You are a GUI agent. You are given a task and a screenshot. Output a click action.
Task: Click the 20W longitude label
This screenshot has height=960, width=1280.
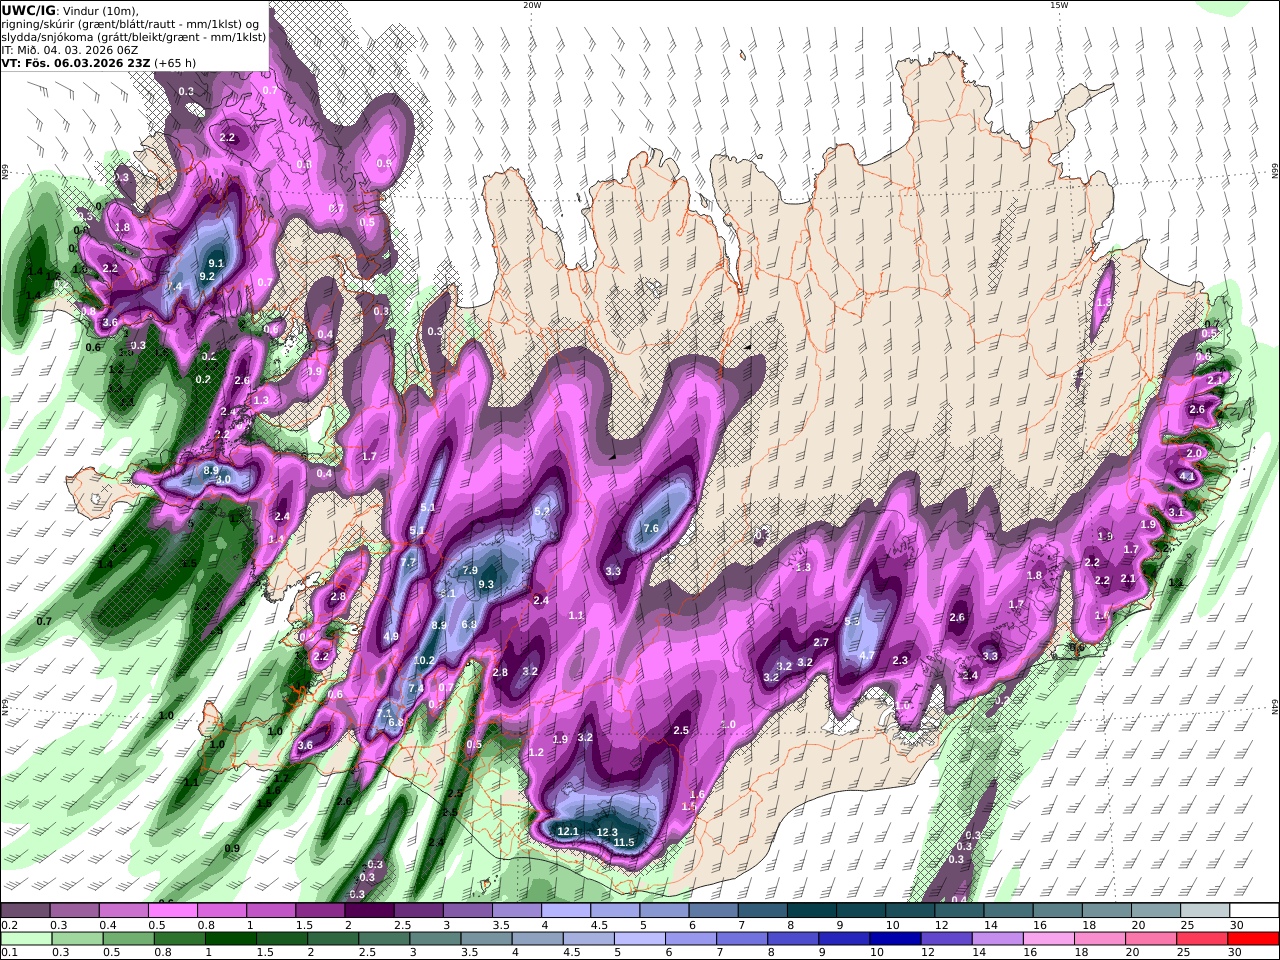pyautogui.click(x=532, y=5)
